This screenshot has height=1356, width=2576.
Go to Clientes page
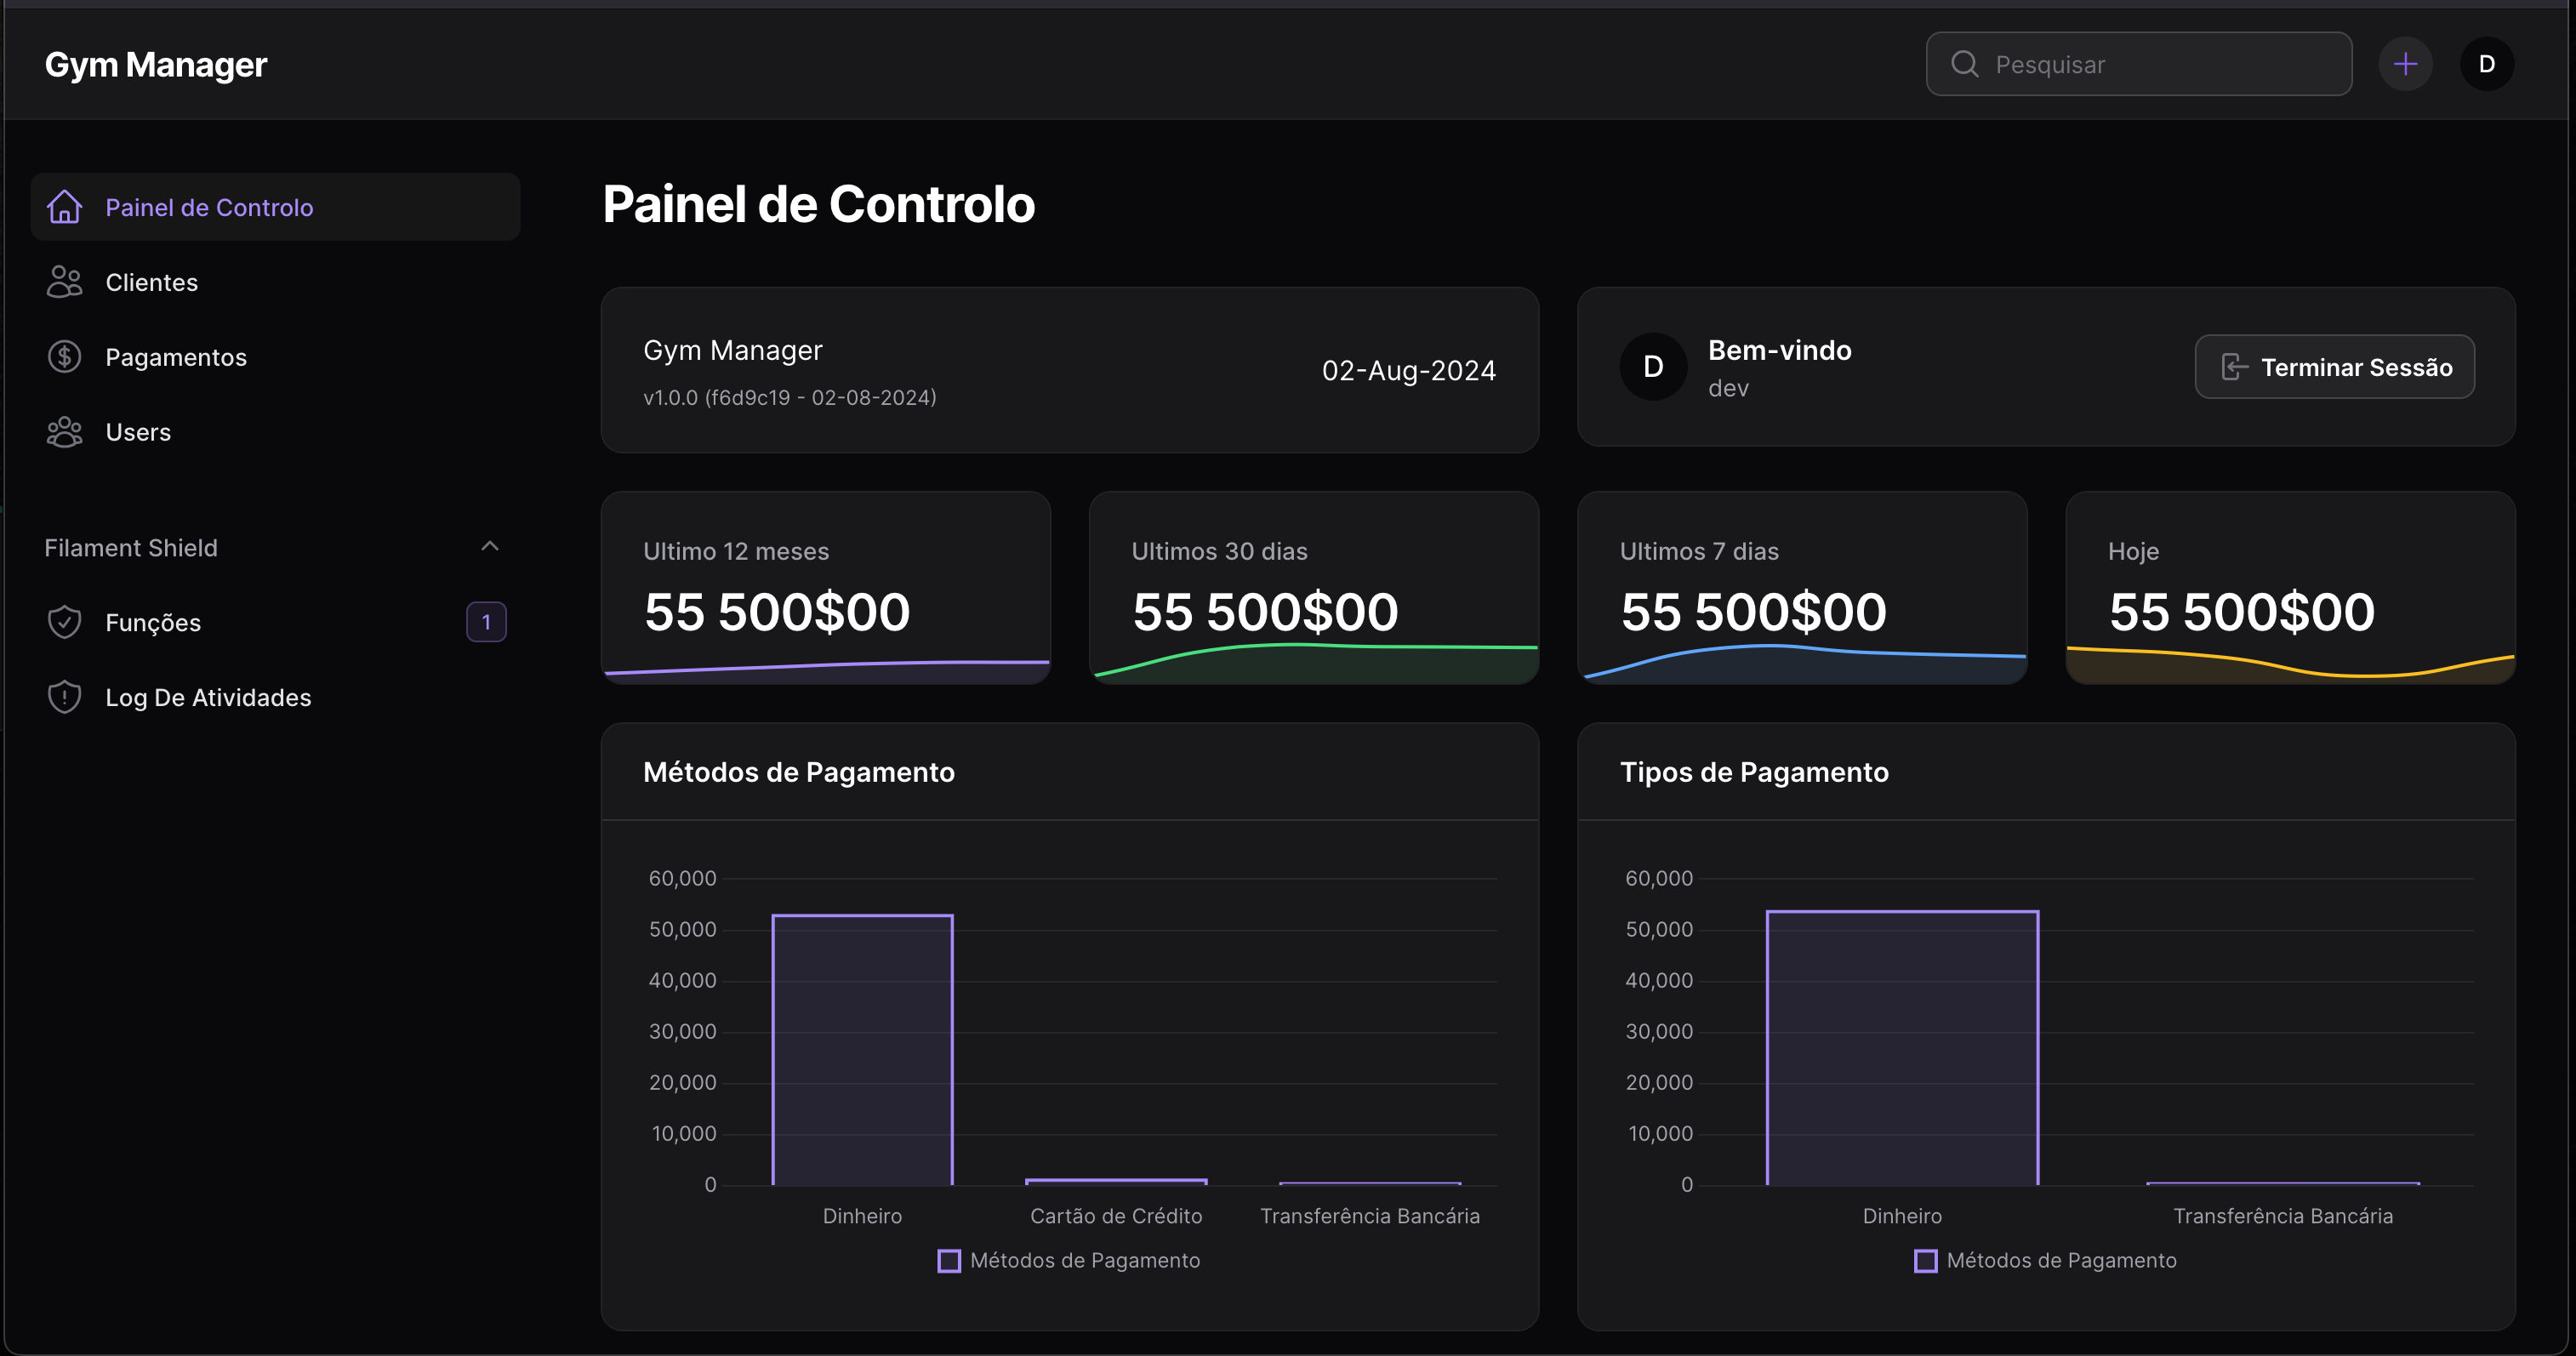275,282
